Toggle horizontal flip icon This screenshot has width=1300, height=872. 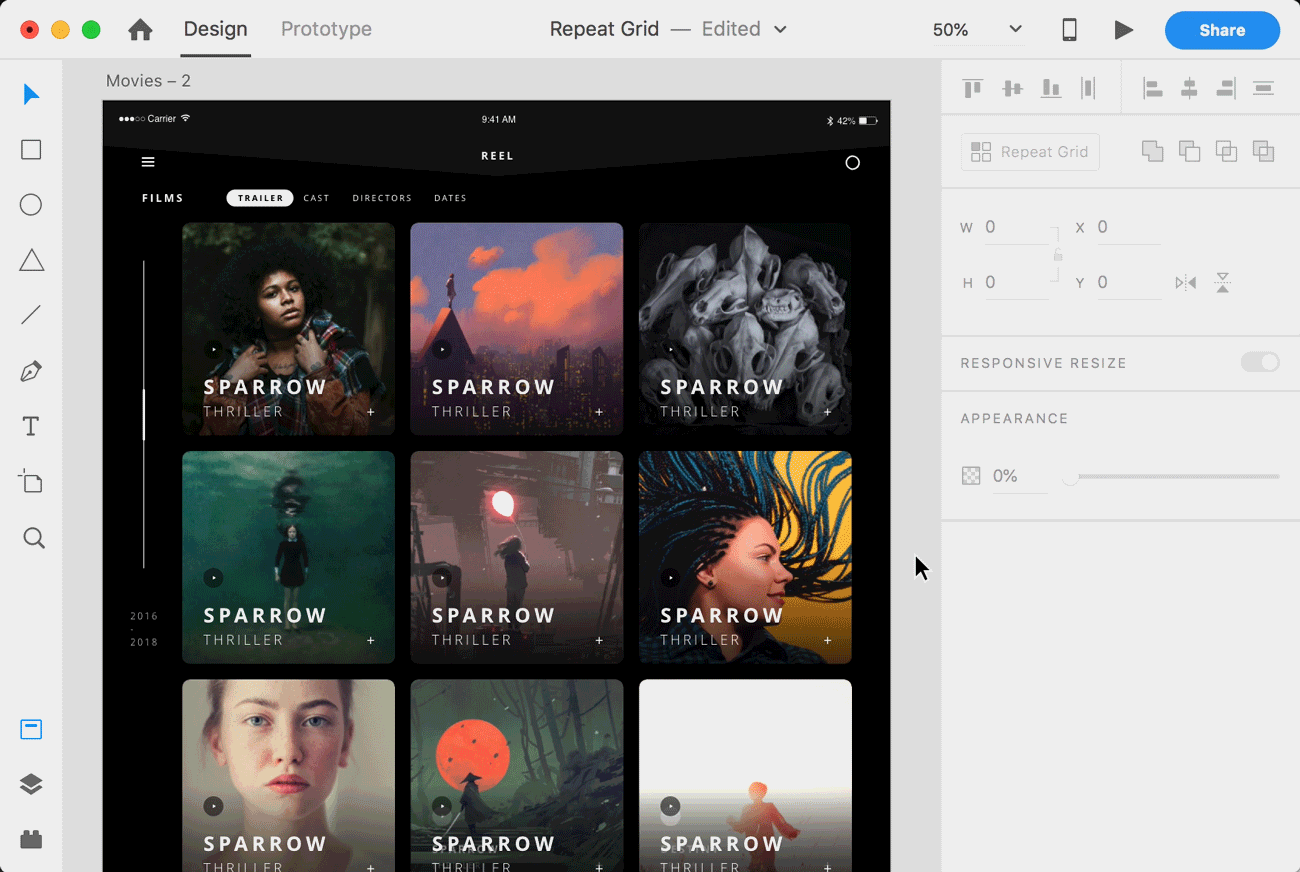click(1186, 283)
